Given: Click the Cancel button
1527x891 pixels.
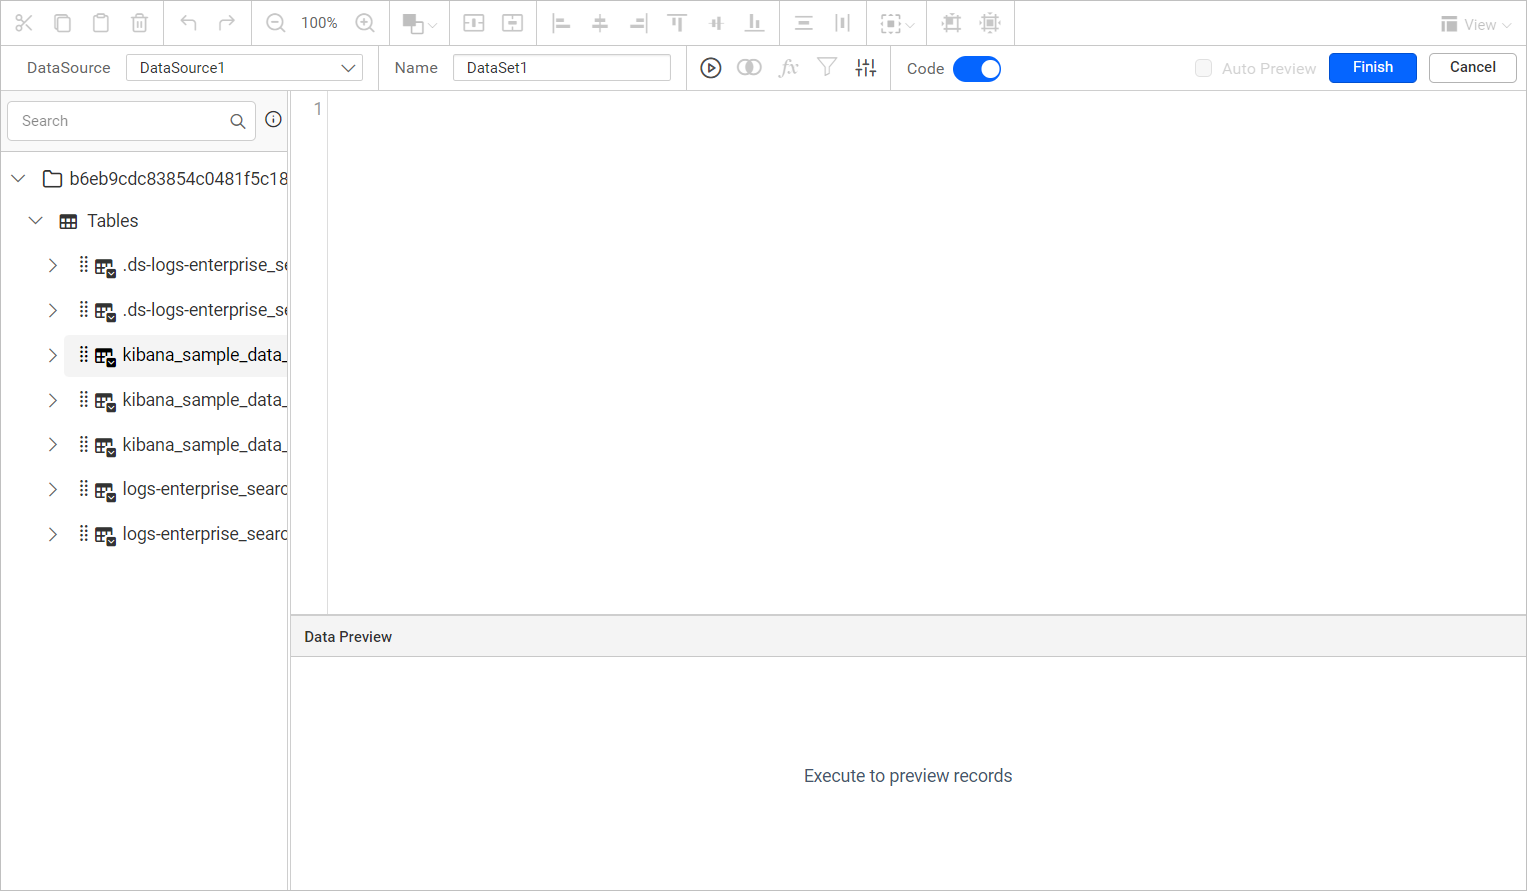Looking at the screenshot, I should click(1472, 68).
